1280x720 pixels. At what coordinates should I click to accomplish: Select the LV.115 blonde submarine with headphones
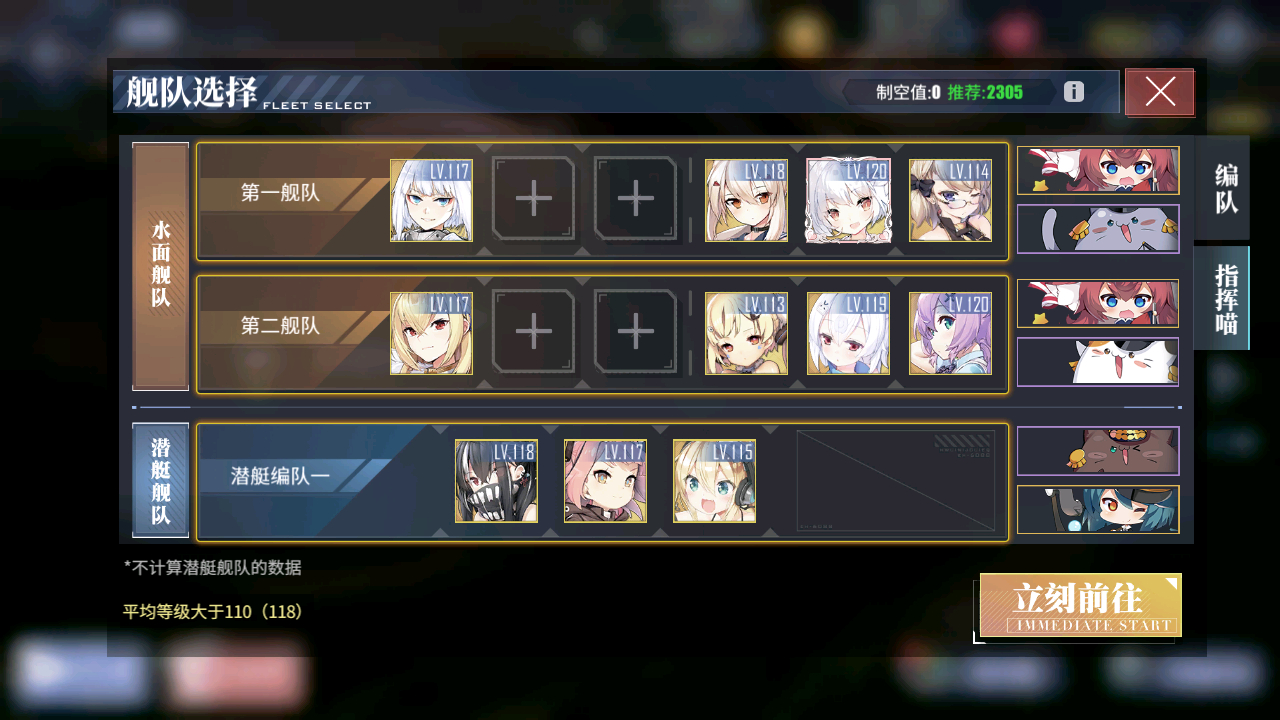714,481
